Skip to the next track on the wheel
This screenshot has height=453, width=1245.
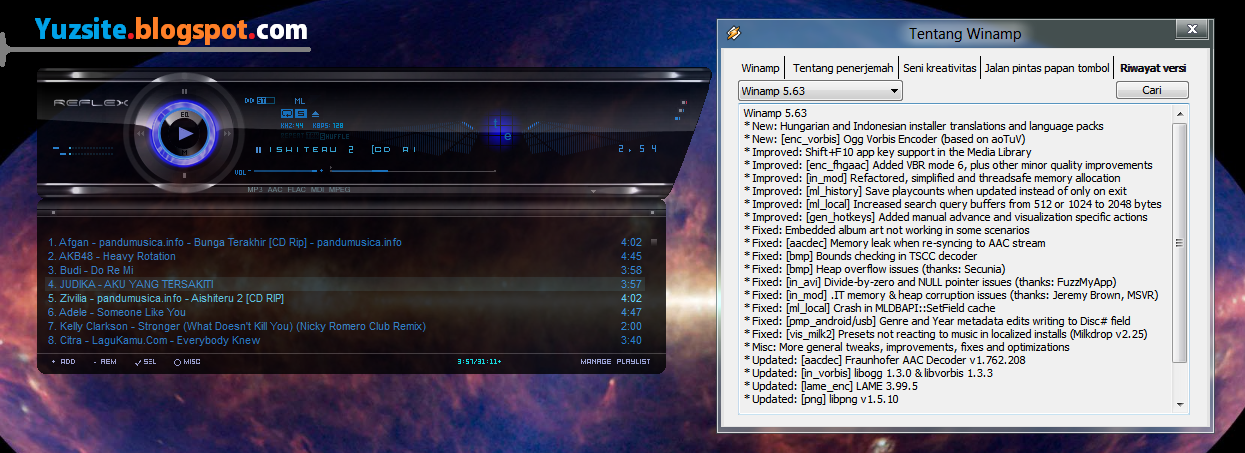tap(227, 134)
